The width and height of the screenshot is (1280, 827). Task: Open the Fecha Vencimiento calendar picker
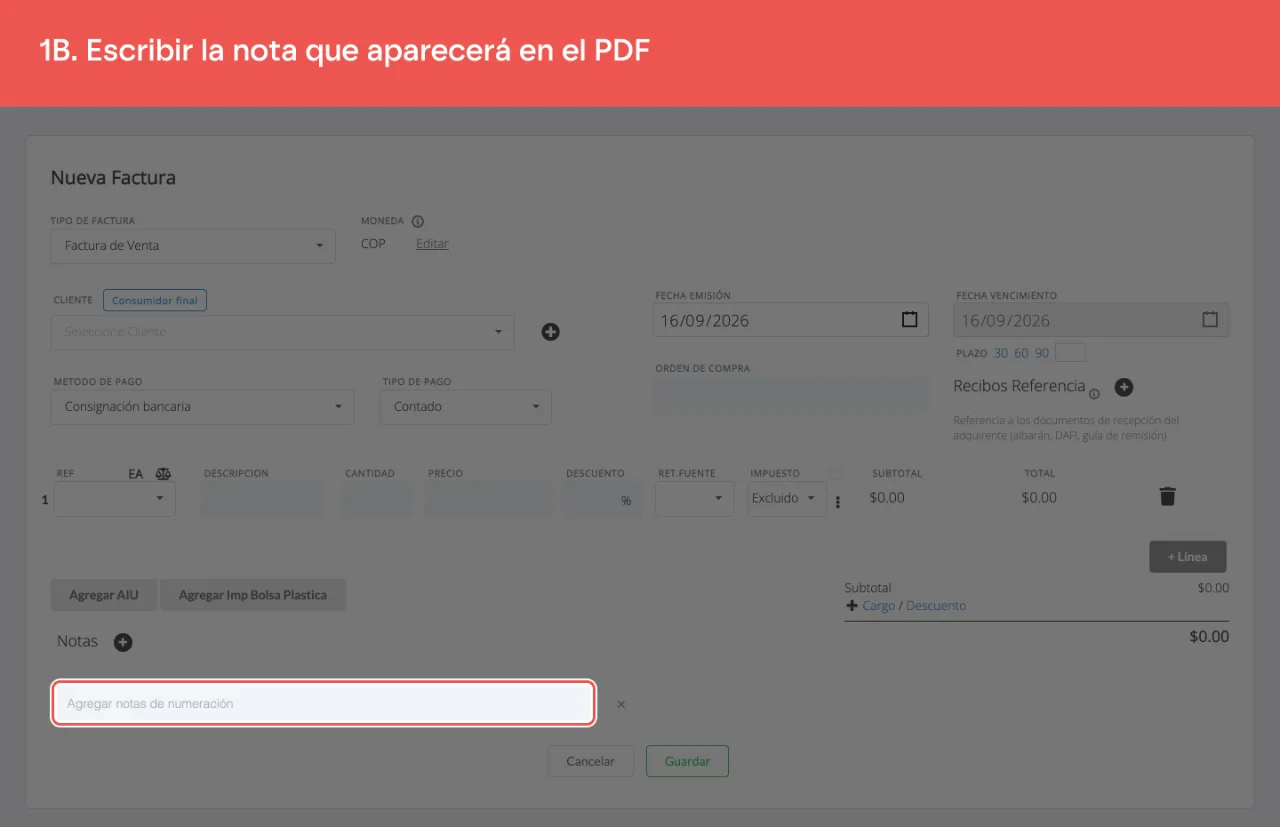click(x=1210, y=320)
